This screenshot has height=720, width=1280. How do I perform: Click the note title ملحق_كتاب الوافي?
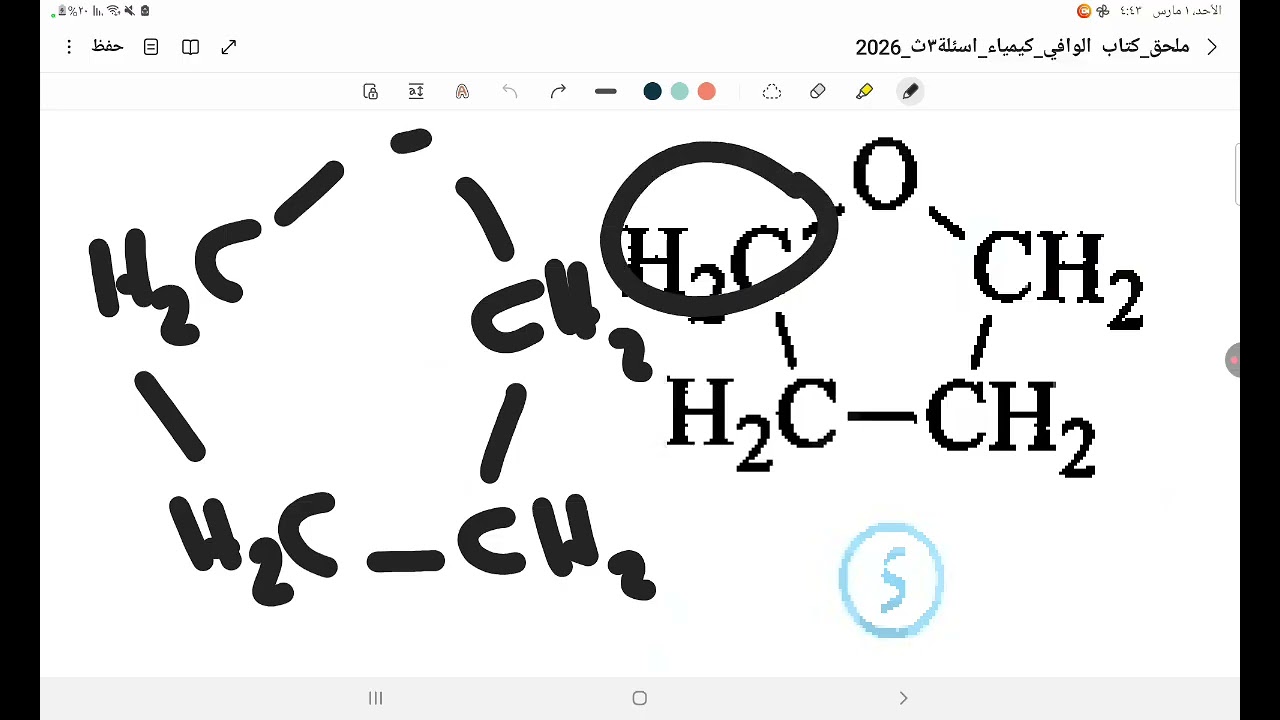1022,47
